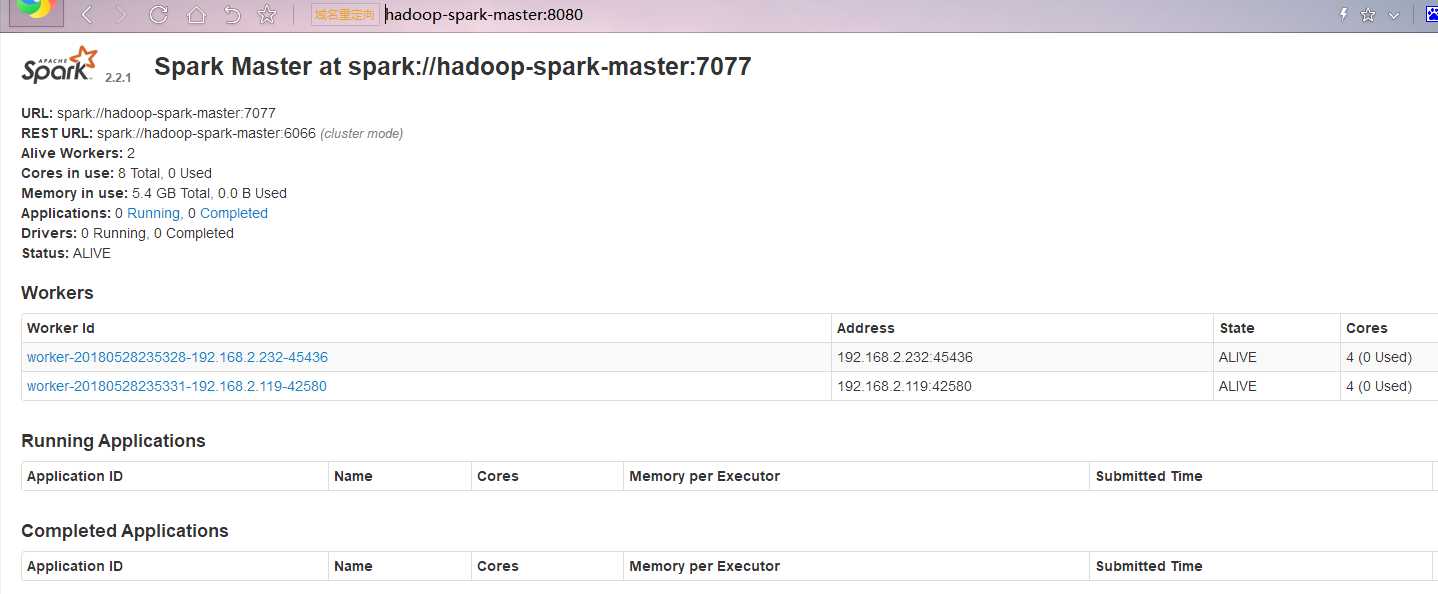
Task: Go back to the previous page
Action: (x=87, y=14)
